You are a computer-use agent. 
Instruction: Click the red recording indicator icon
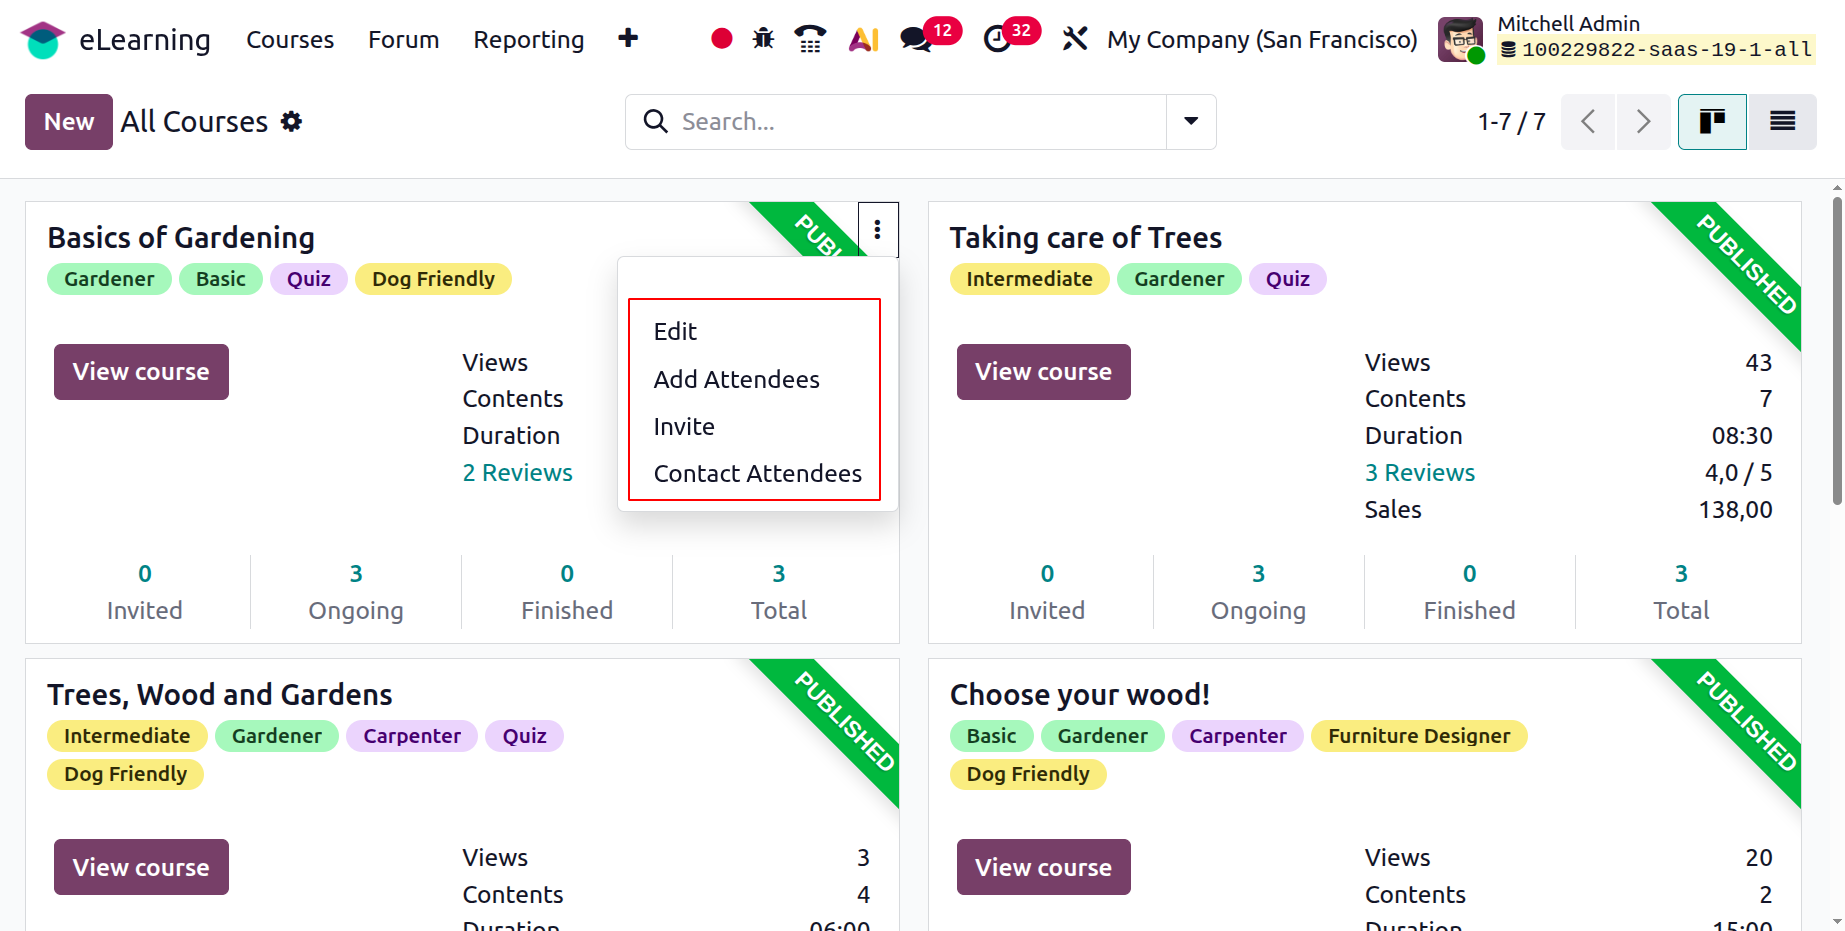pos(721,39)
